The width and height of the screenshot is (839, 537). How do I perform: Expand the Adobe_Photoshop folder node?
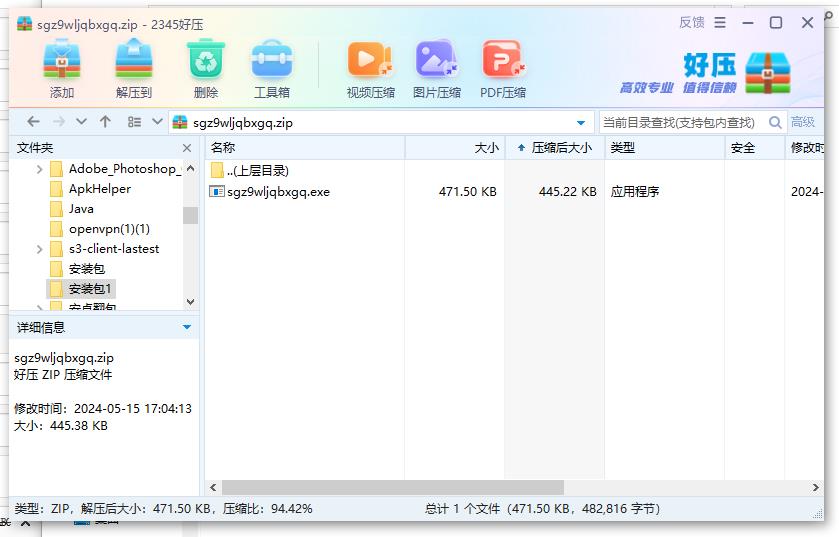(x=39, y=169)
